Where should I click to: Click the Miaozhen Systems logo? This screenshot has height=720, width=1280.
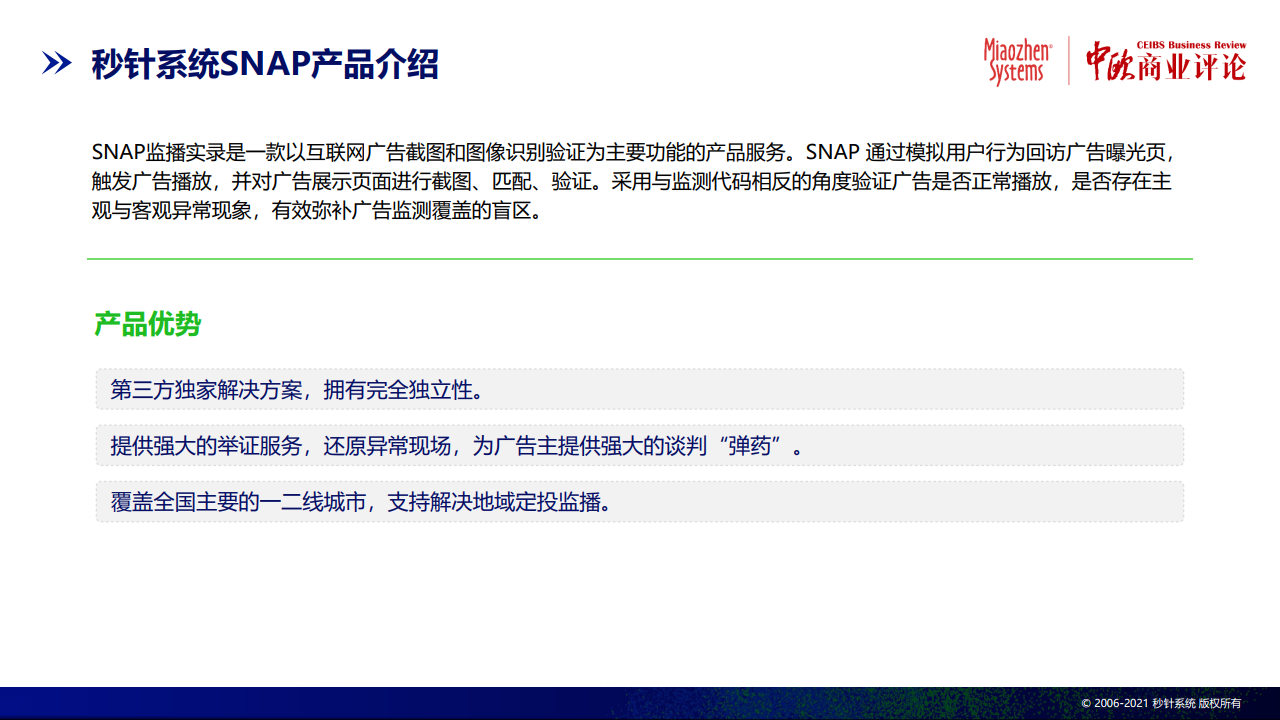tap(1018, 61)
